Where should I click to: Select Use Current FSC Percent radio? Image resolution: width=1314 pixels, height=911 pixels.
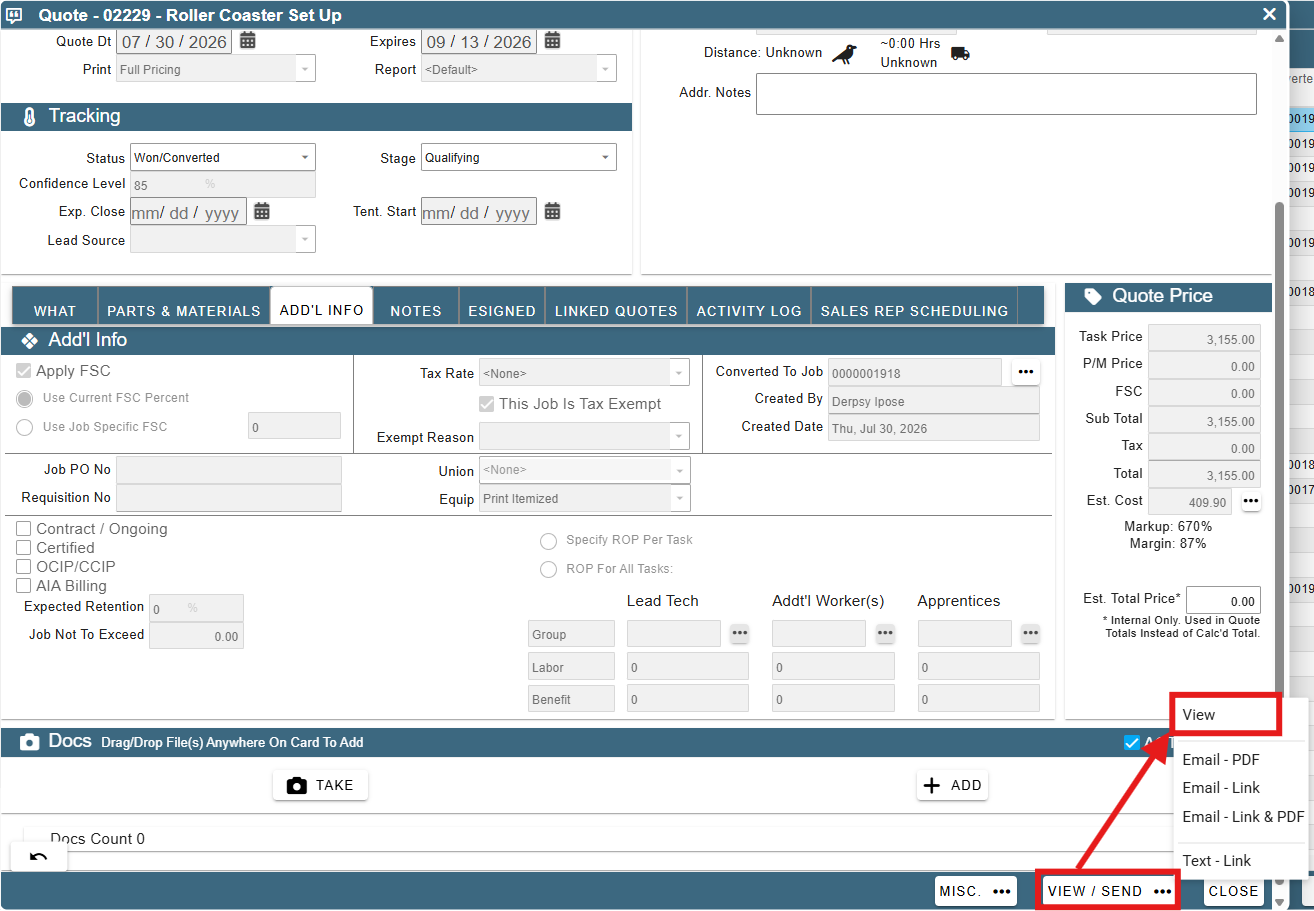click(25, 398)
